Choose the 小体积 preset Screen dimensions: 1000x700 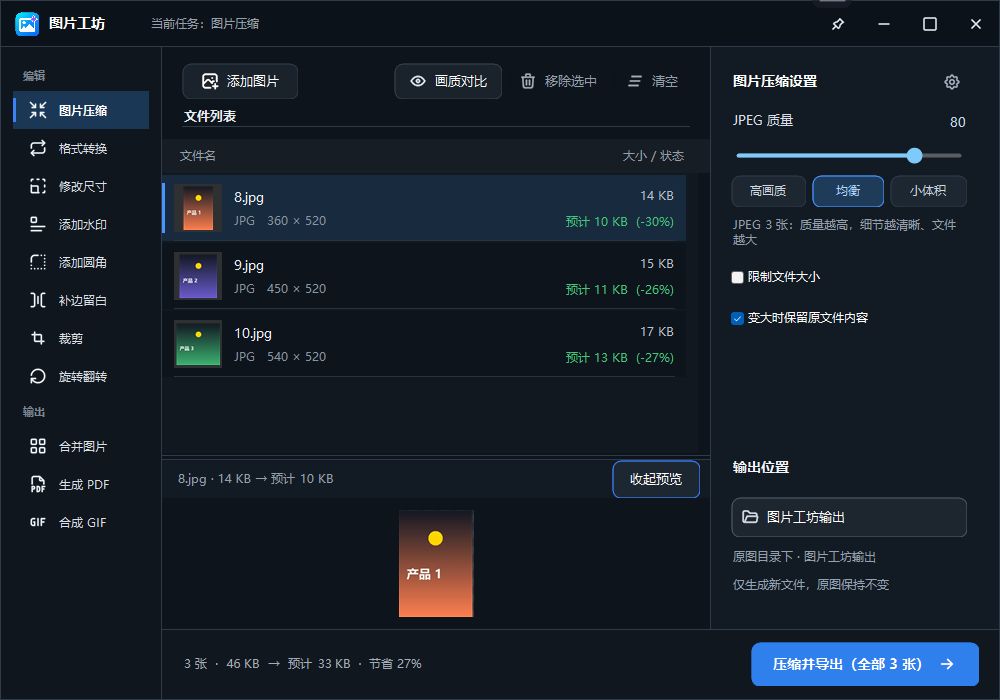coord(928,191)
